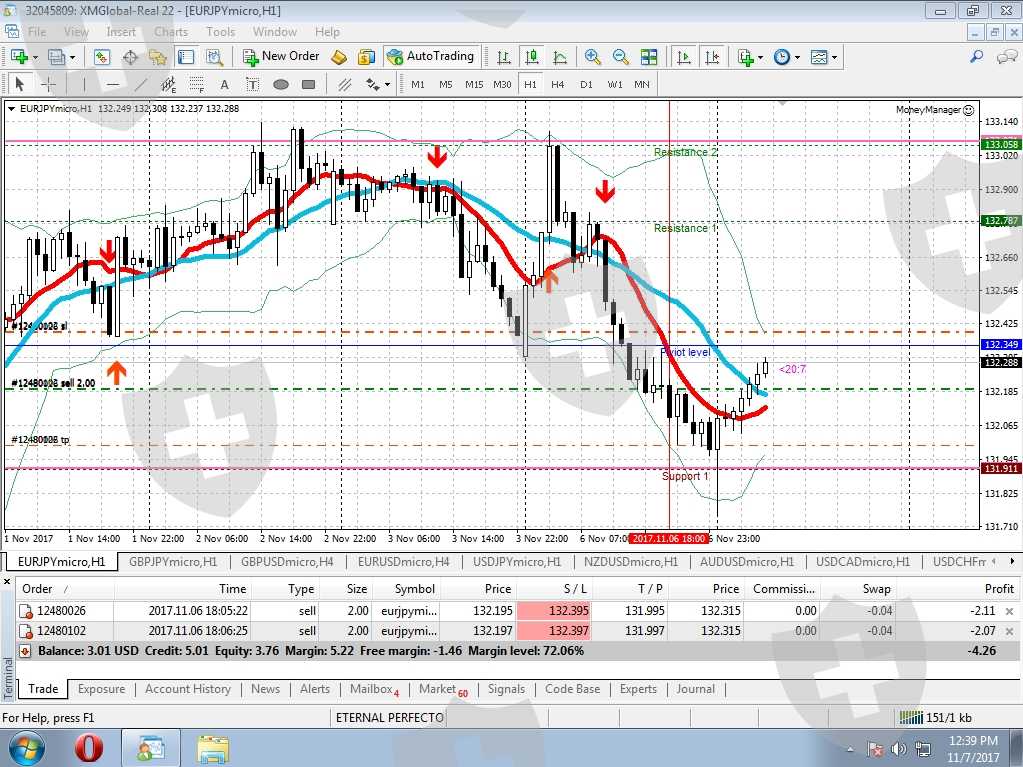1023x767 pixels.
Task: Toggle chart Auto Scroll
Action: click(685, 57)
